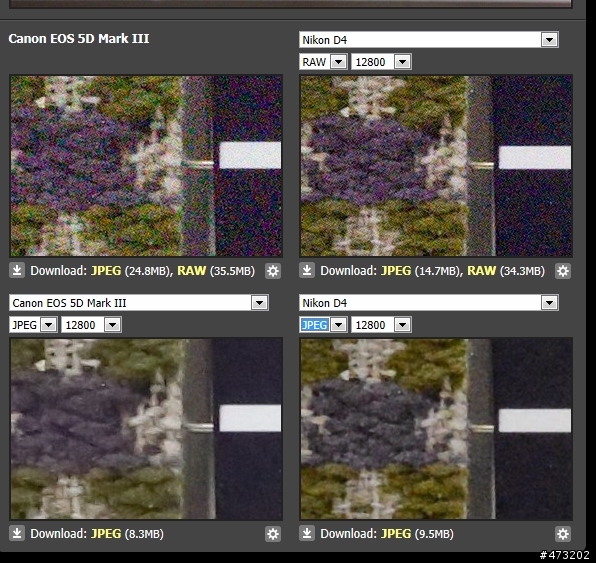
Task: Open gear settings in JPEG (9.5MB) row
Action: pos(563,534)
